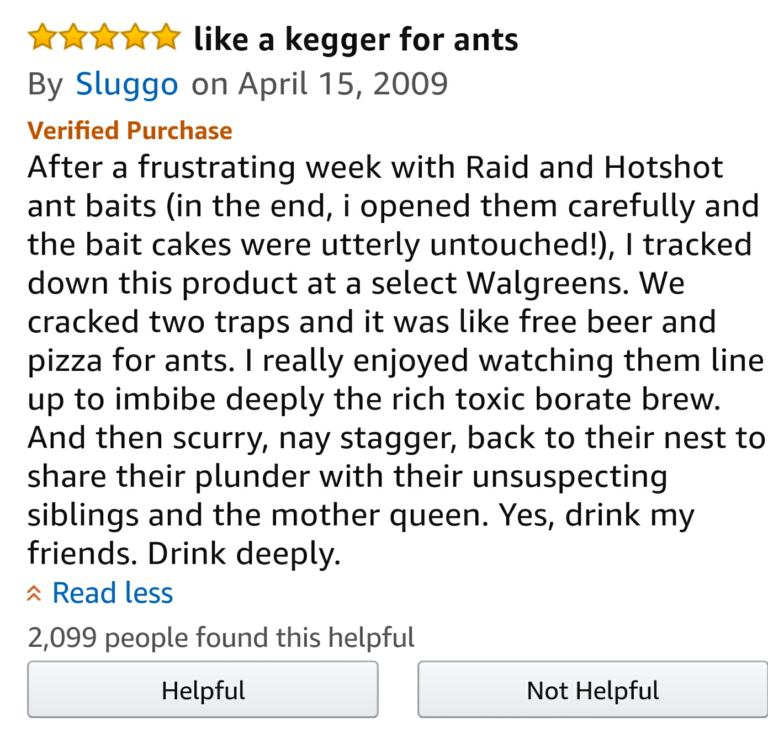Viewport: 768px width, 739px height.
Task: Click the '2,099 people found this helpful' text
Action: tap(221, 637)
